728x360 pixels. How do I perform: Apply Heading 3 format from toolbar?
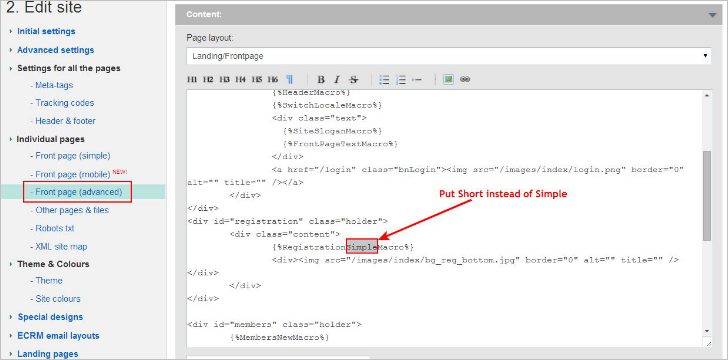(x=224, y=79)
